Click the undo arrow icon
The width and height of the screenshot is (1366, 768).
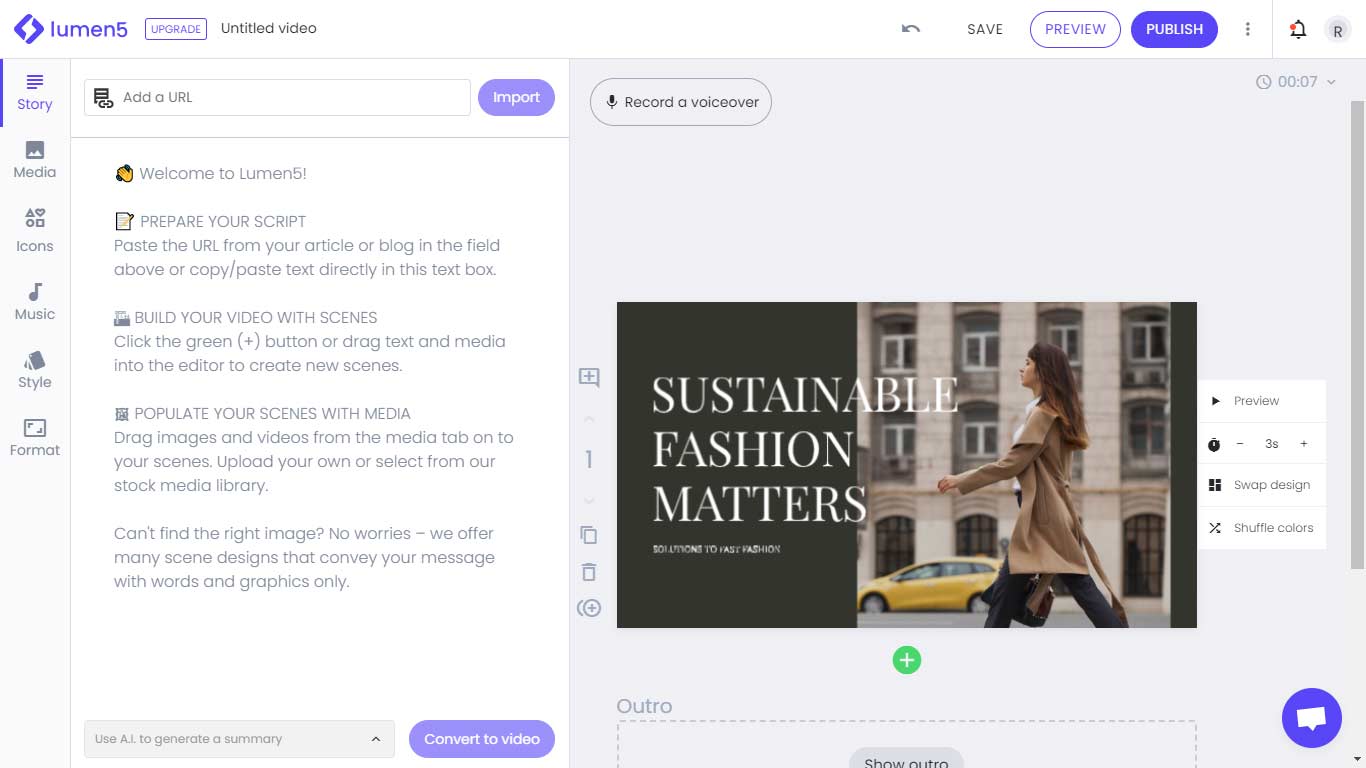(x=910, y=29)
